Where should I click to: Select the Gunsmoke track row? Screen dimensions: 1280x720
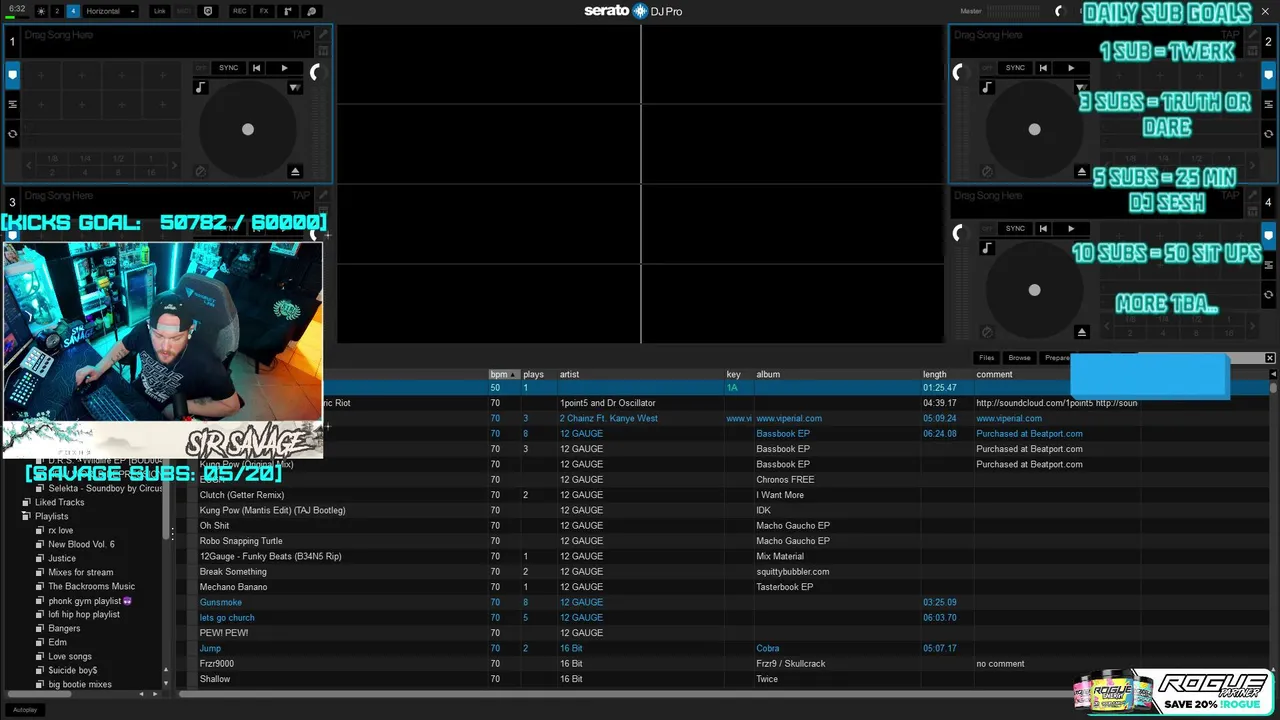726,602
